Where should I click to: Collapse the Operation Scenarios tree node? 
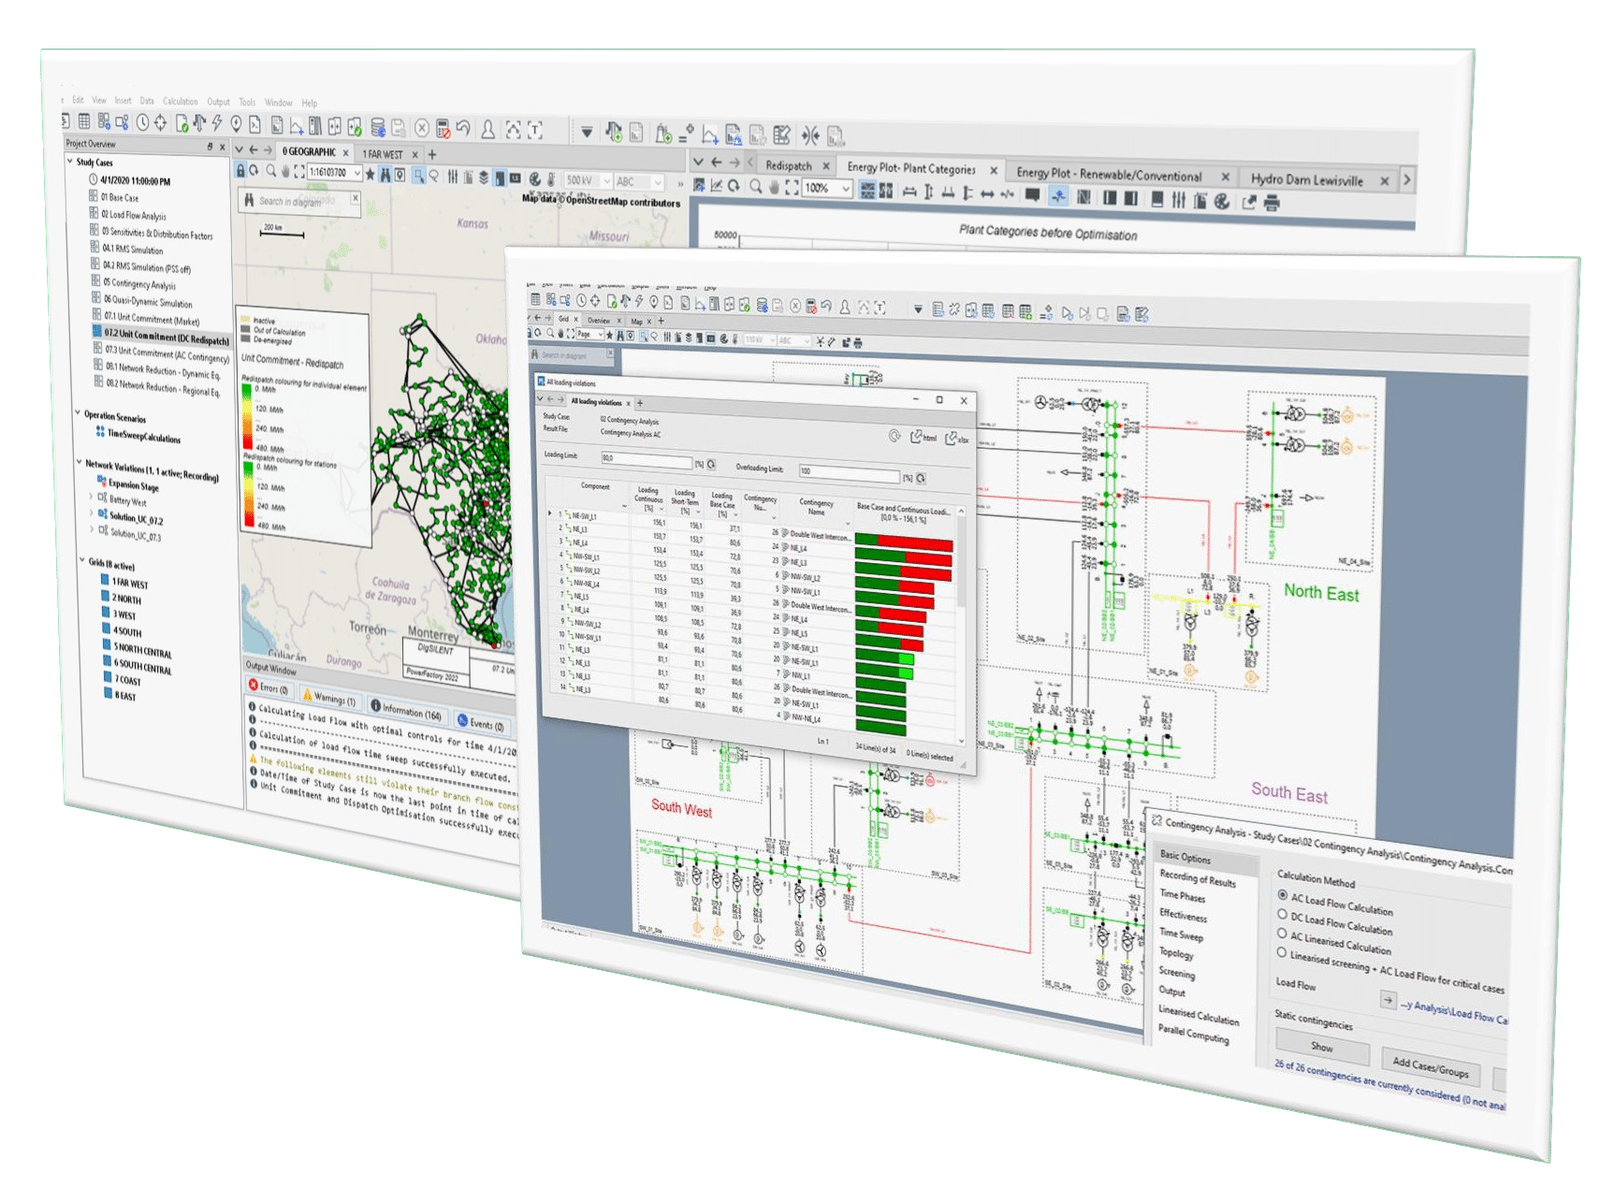pos(78,413)
